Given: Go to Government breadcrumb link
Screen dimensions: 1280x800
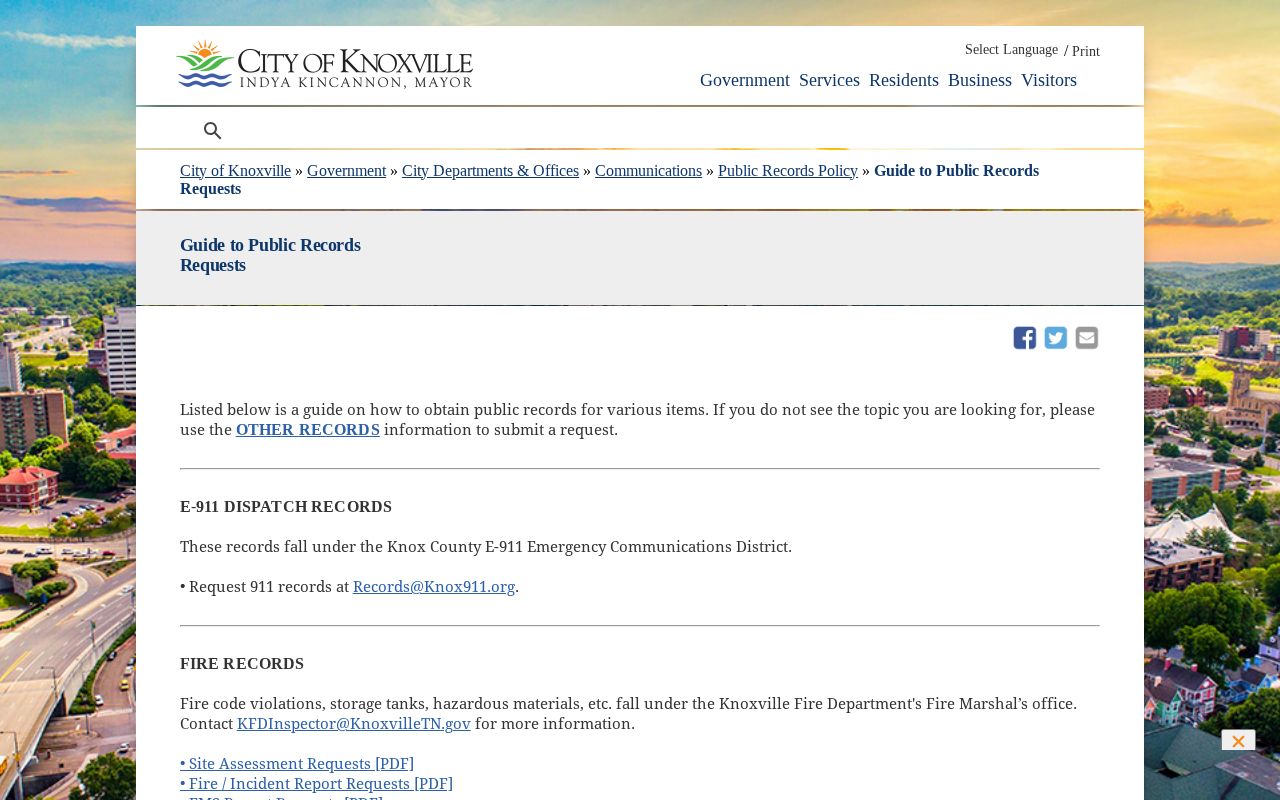Looking at the screenshot, I should click(x=346, y=171).
